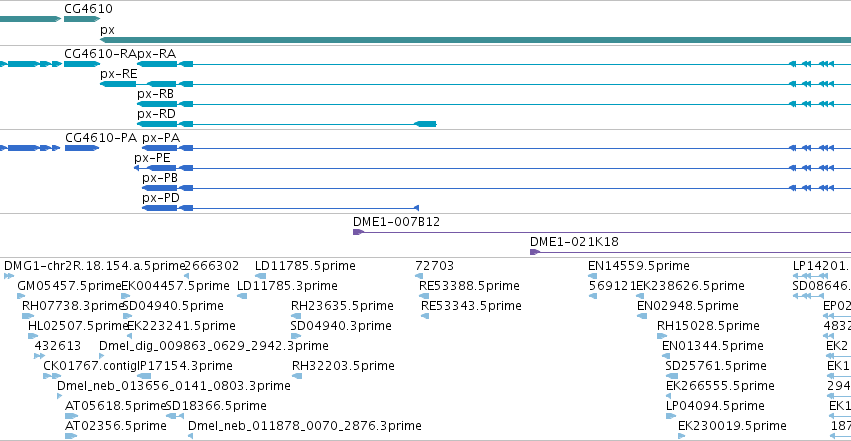Select the RE53388.5prime EST label
The width and height of the screenshot is (851, 441).
[x=469, y=286]
